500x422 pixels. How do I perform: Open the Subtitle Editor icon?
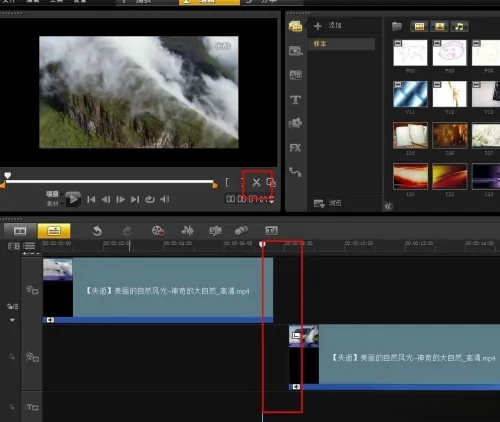(271, 230)
